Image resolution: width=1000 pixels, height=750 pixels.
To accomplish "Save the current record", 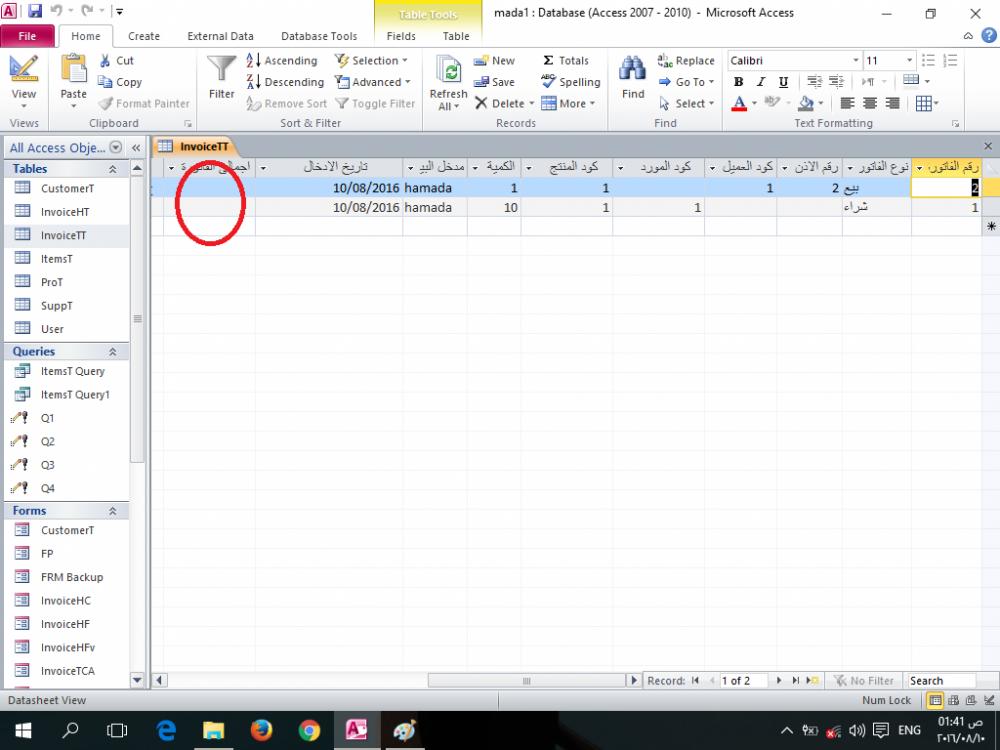I will point(494,82).
